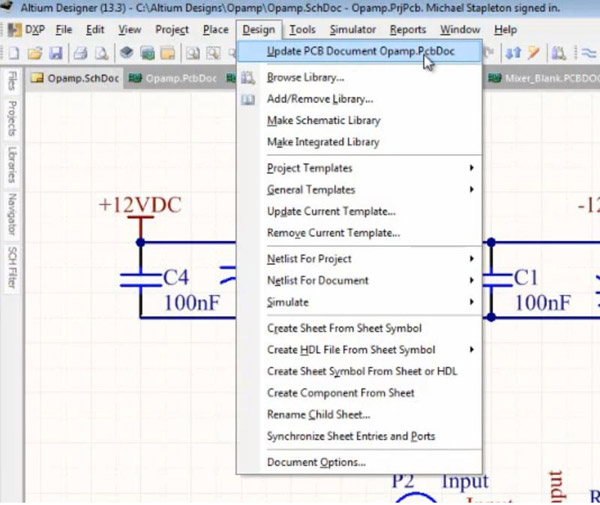Click the Fit All Objects zoom icon
Viewport: 600px width, 505px height.
click(x=192, y=53)
